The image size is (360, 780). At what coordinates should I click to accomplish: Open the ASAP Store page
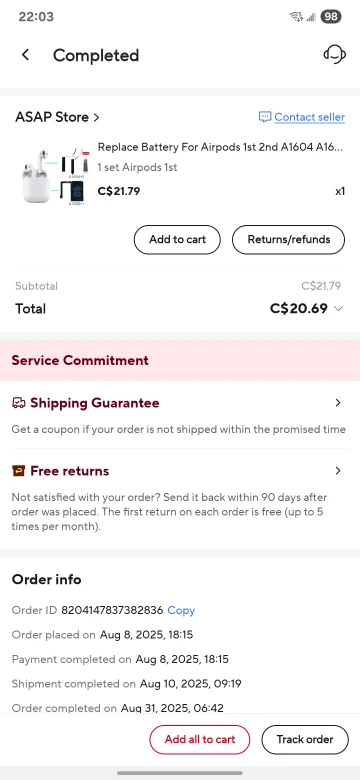pyautogui.click(x=57, y=117)
